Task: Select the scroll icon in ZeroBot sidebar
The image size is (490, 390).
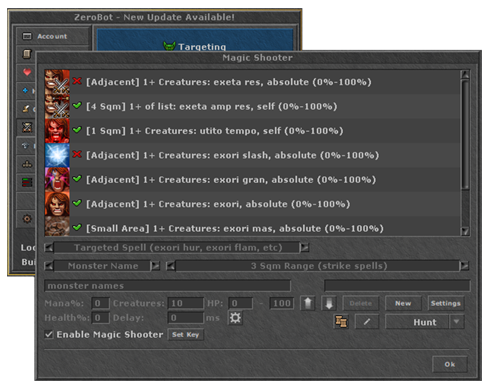Action: (27, 54)
